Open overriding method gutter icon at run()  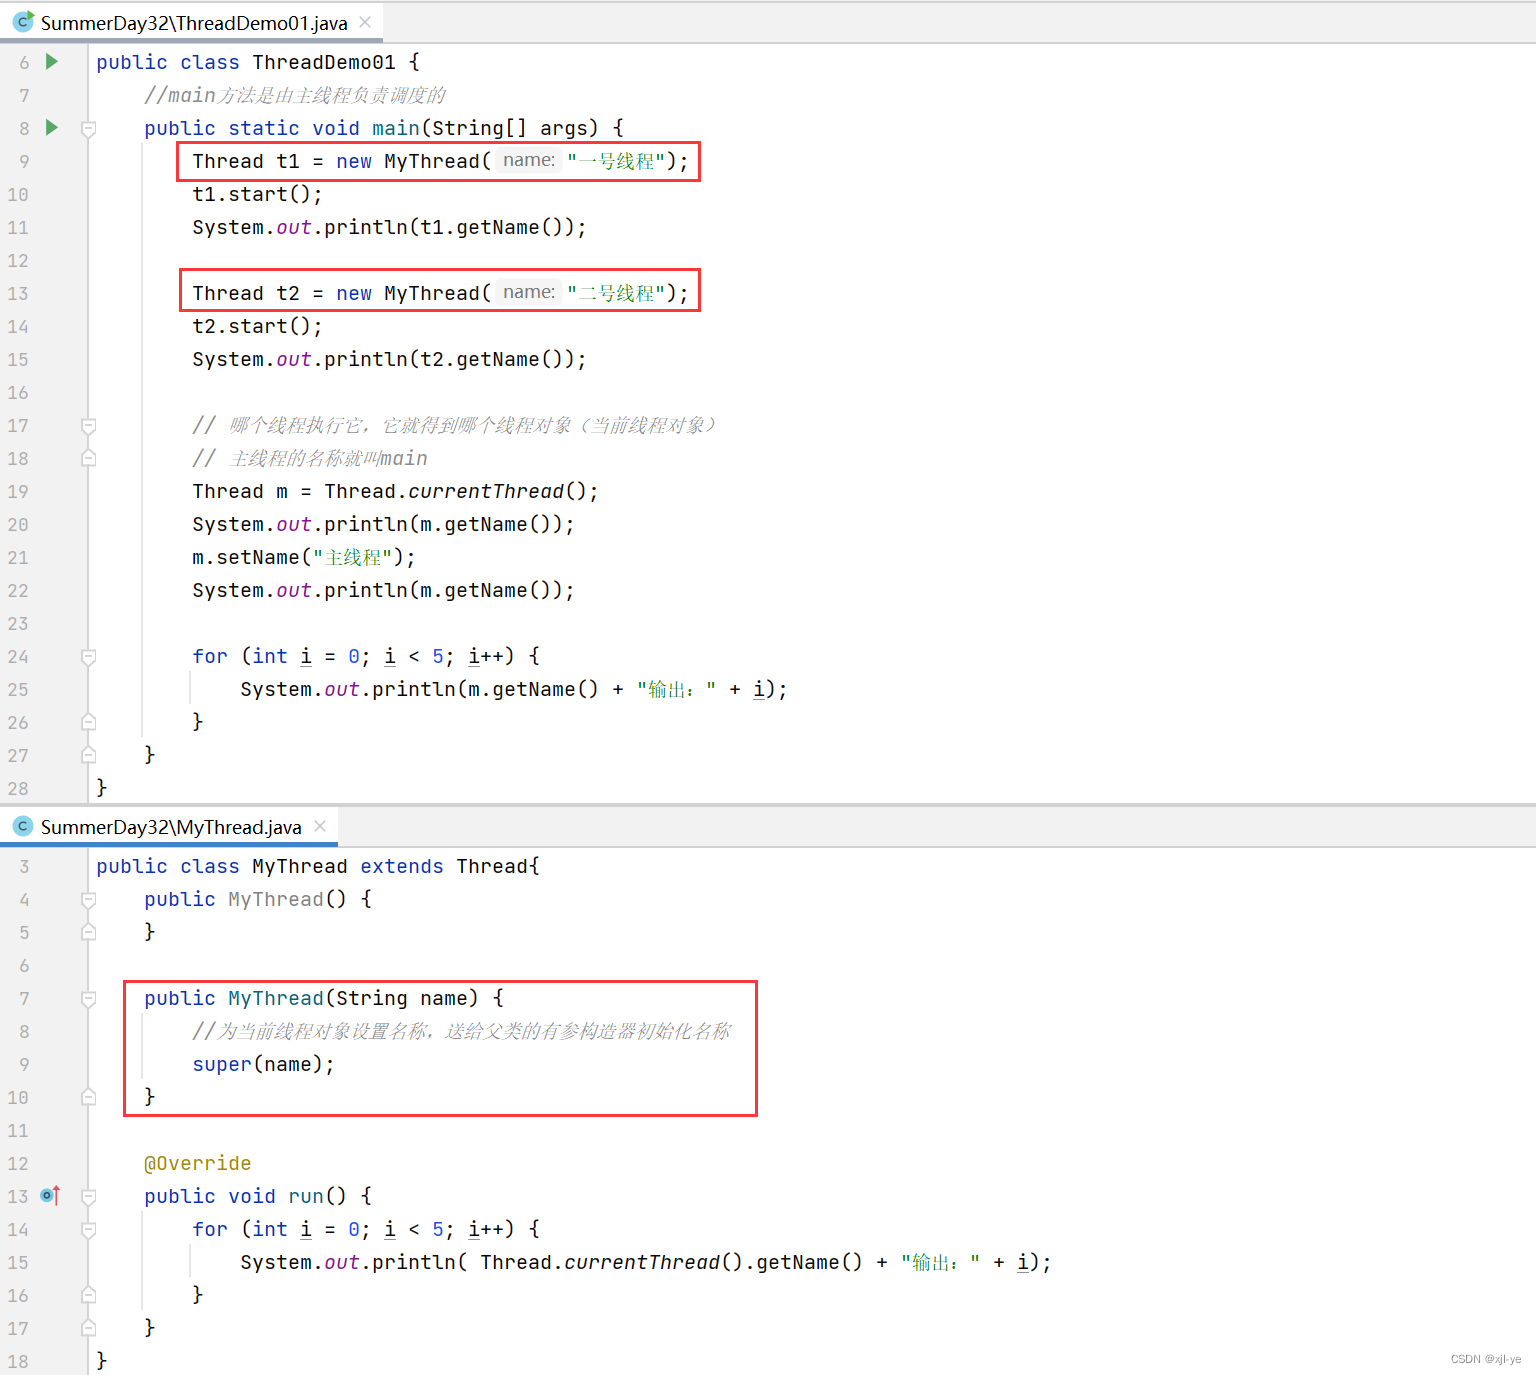tap(50, 1195)
